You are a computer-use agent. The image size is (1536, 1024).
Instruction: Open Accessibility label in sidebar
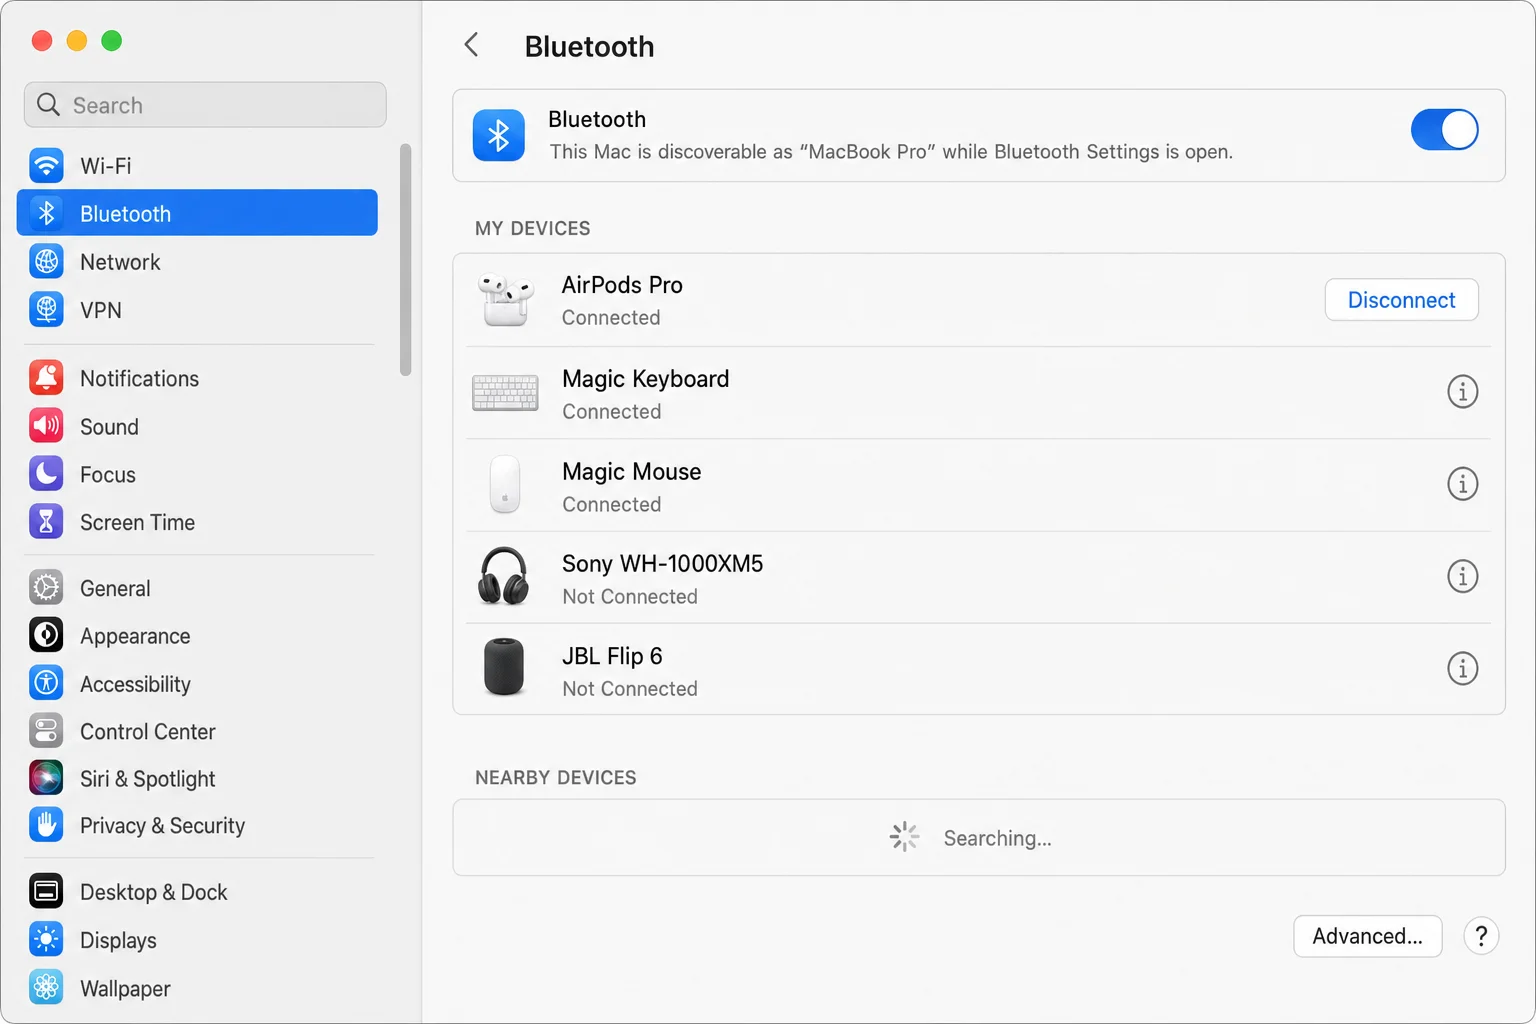(135, 684)
